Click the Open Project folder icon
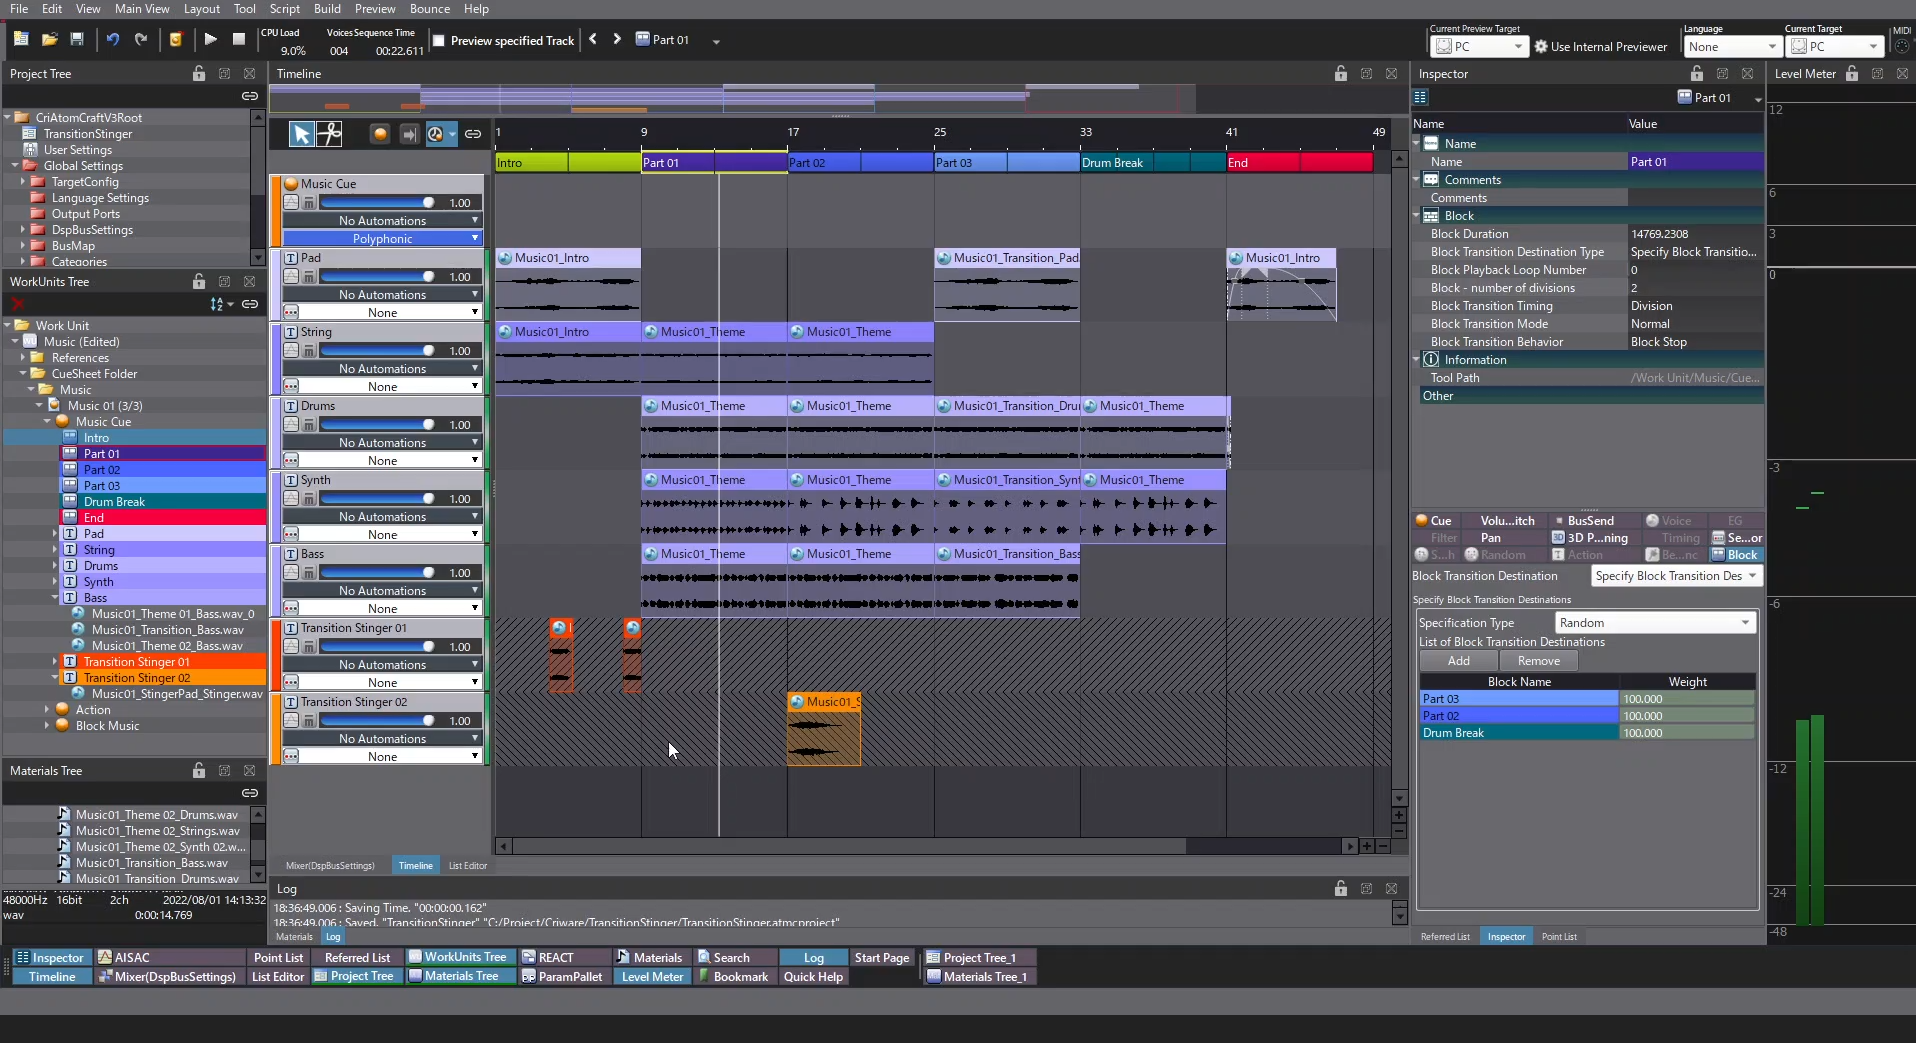The width and height of the screenshot is (1916, 1043). pos(49,39)
